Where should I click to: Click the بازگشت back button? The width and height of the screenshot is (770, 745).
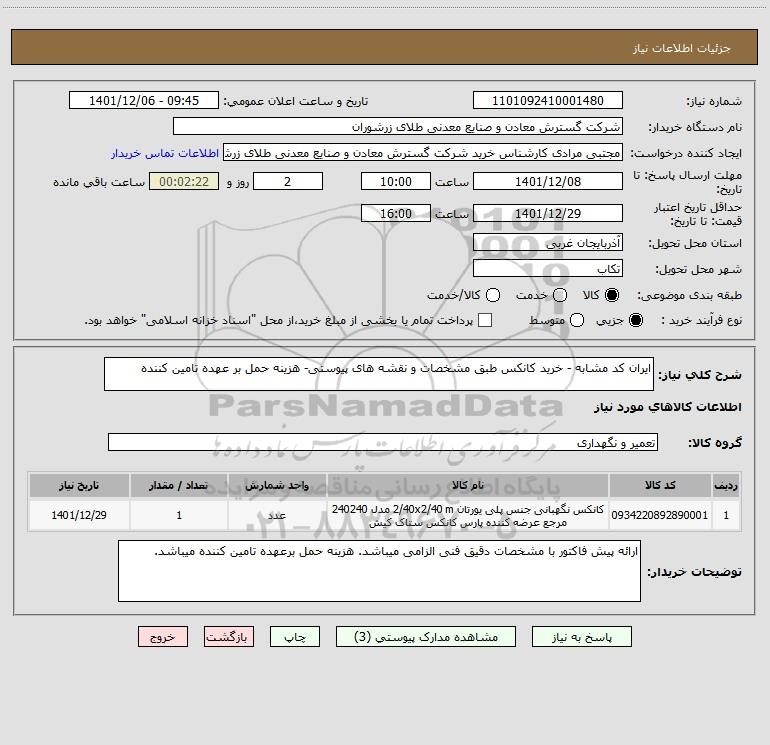[x=229, y=636]
